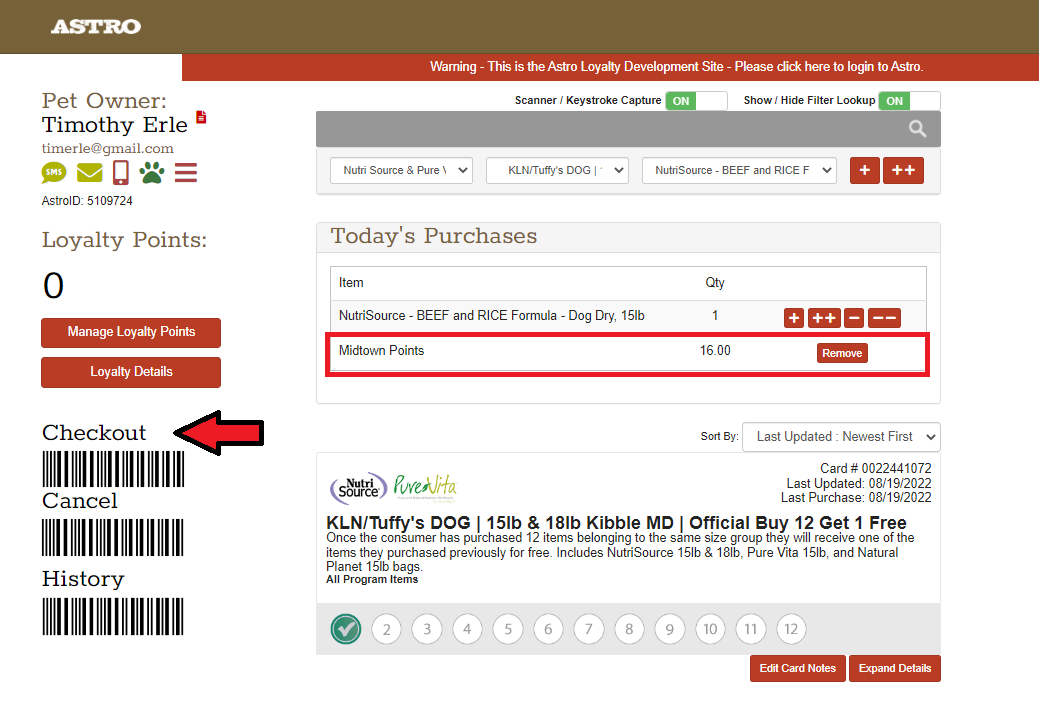Image resolution: width=1039 pixels, height=717 pixels.
Task: Click the Card # 0022441072 text
Action: coord(875,469)
